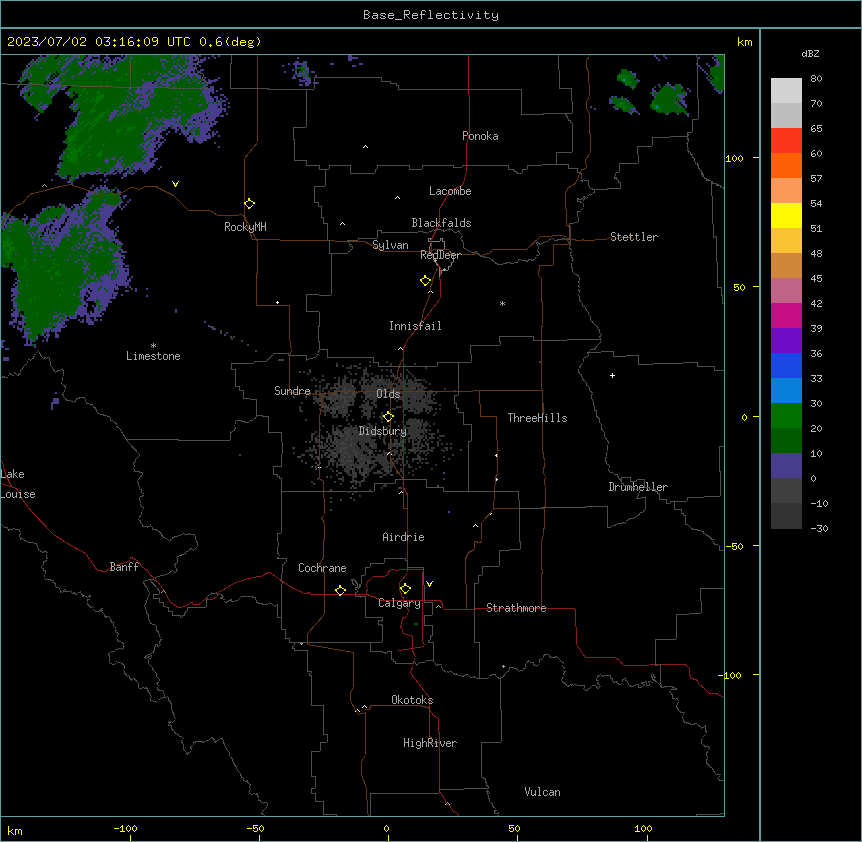Click the white plus marker north of Drumheller

point(612,375)
